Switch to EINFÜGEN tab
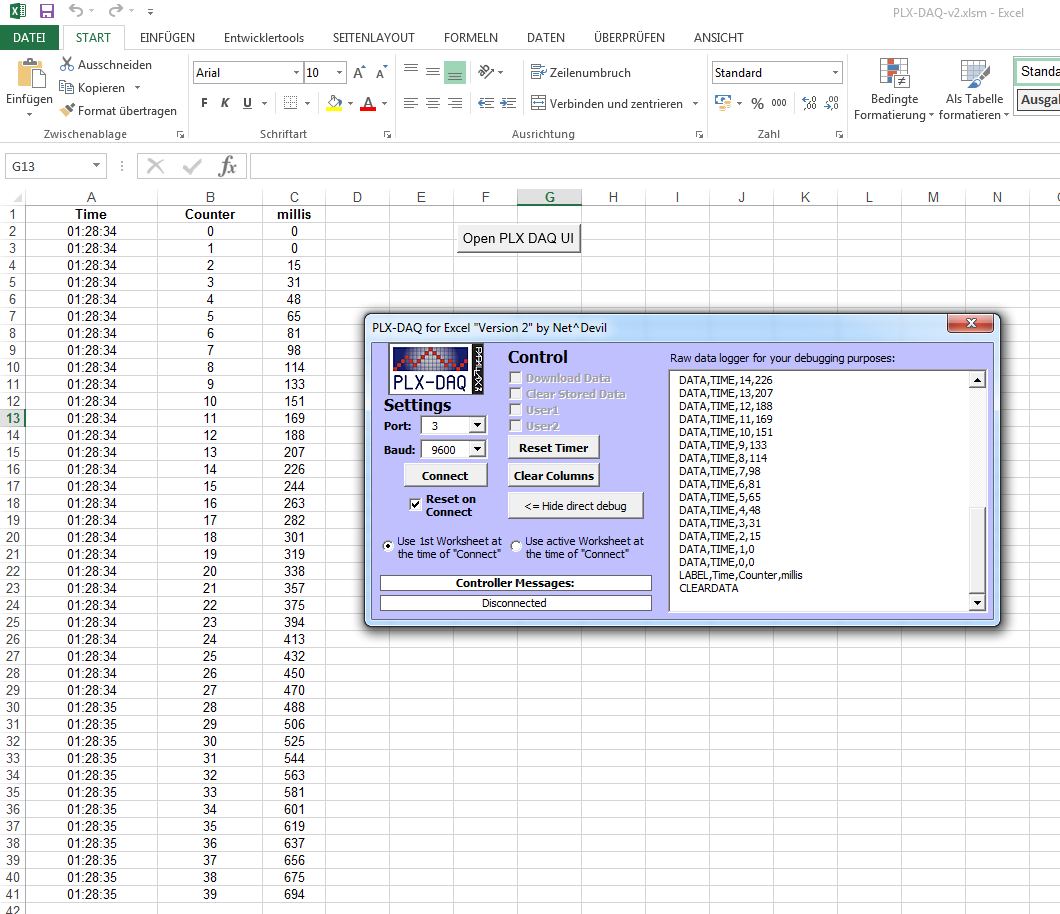The width and height of the screenshot is (1060, 914). (167, 38)
